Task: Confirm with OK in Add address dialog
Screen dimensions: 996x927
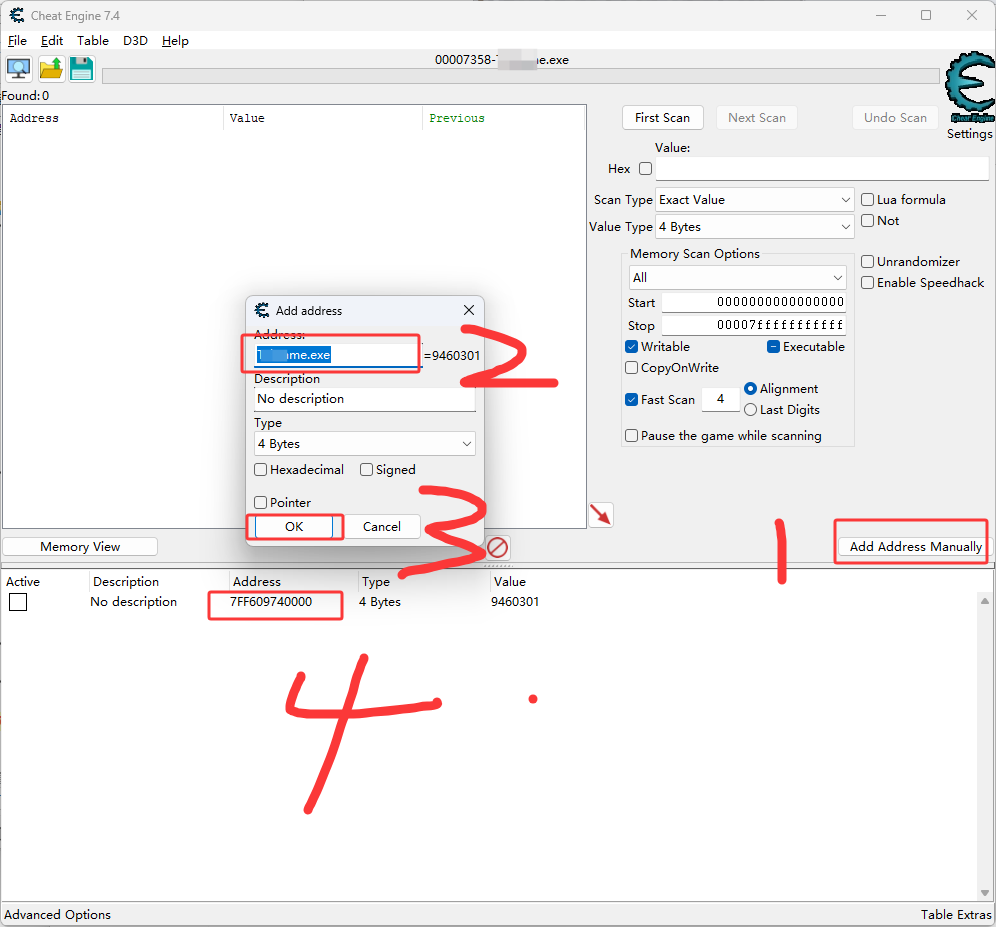Action: coord(294,527)
